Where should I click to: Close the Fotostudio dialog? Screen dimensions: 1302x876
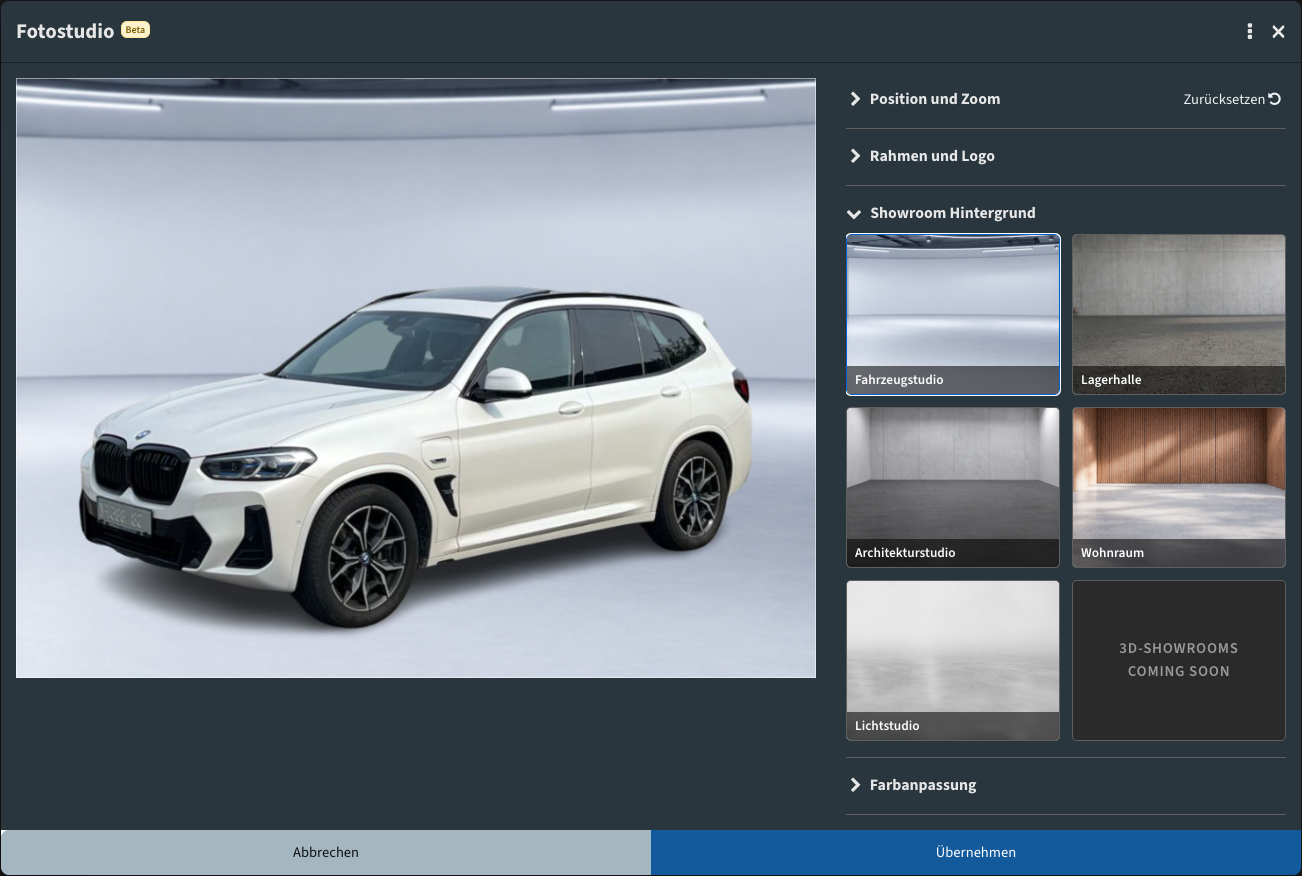pyautogui.click(x=1278, y=32)
